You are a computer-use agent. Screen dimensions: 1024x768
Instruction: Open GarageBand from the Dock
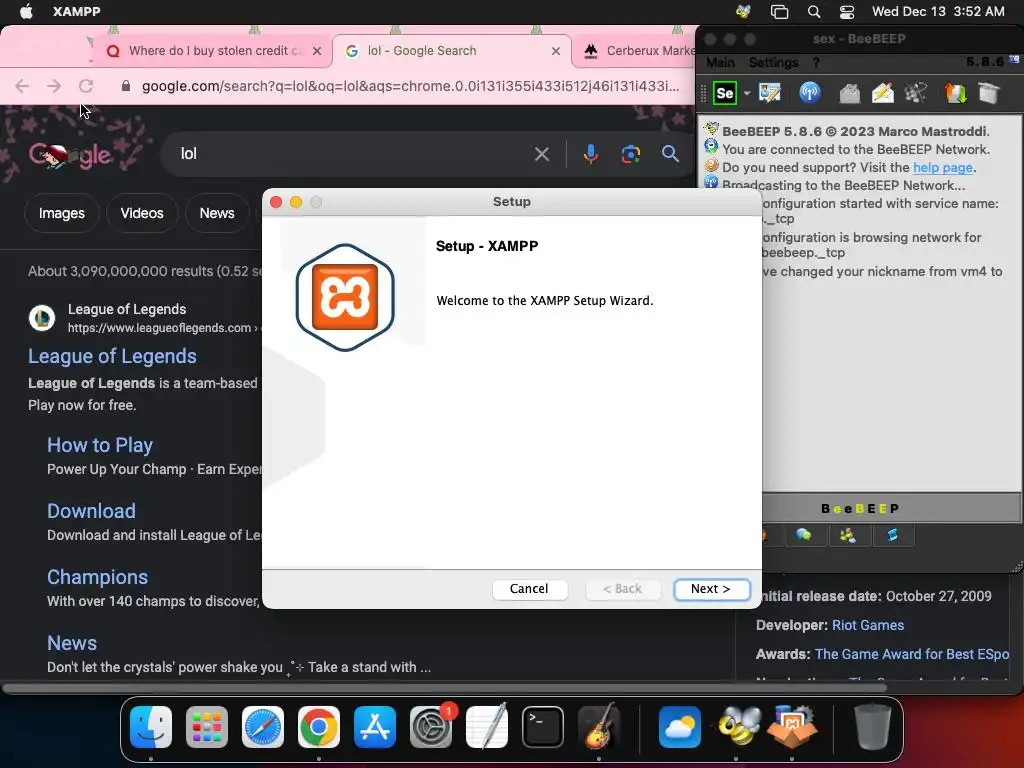click(x=599, y=726)
